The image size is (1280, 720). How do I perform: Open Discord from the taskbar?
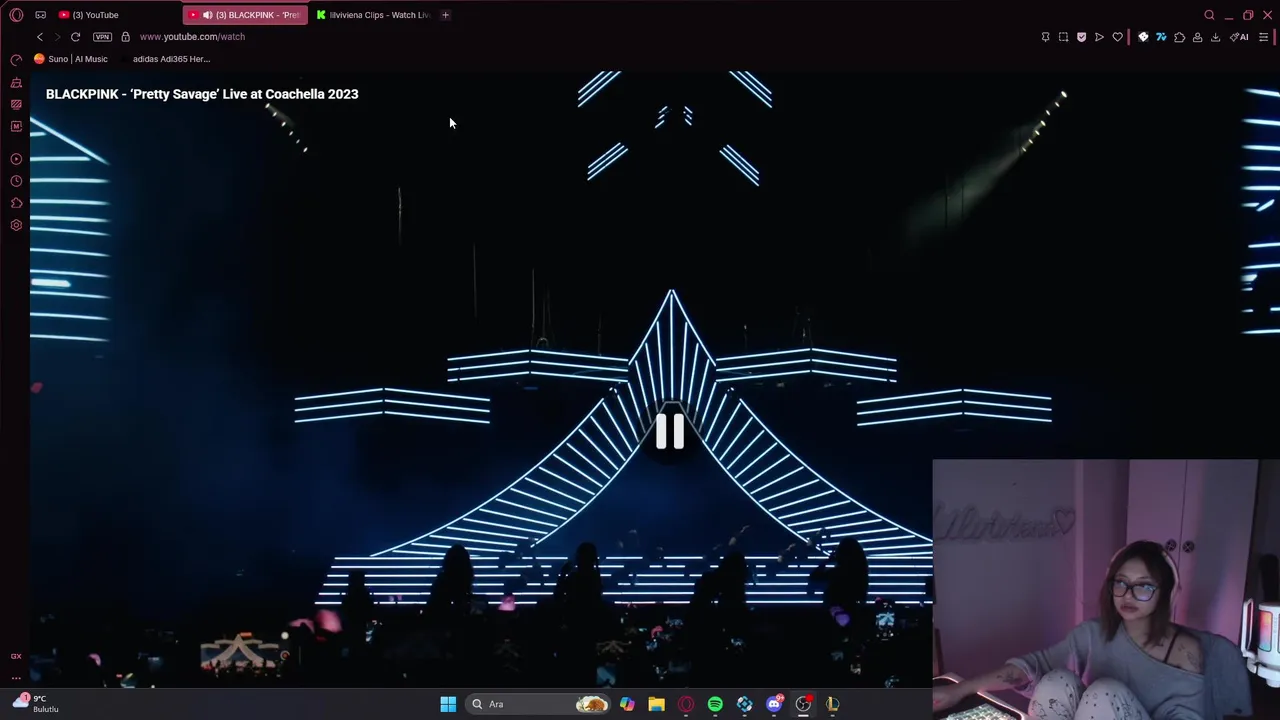(774, 704)
